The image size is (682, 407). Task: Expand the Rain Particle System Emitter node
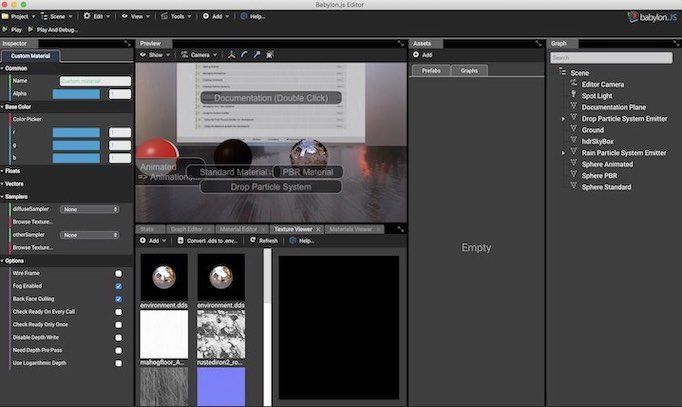pyautogui.click(x=563, y=153)
